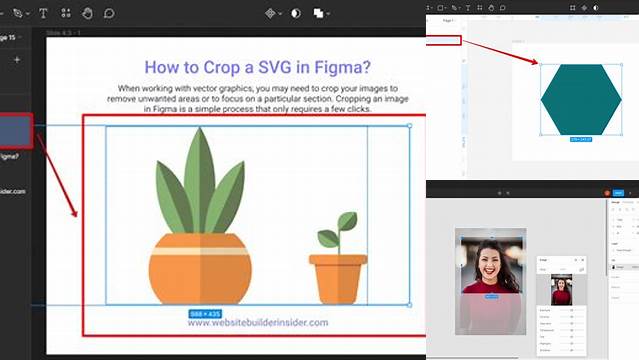Select the Pen tool in the plant slide toolbar
The image size is (639, 360).
(x=18, y=13)
